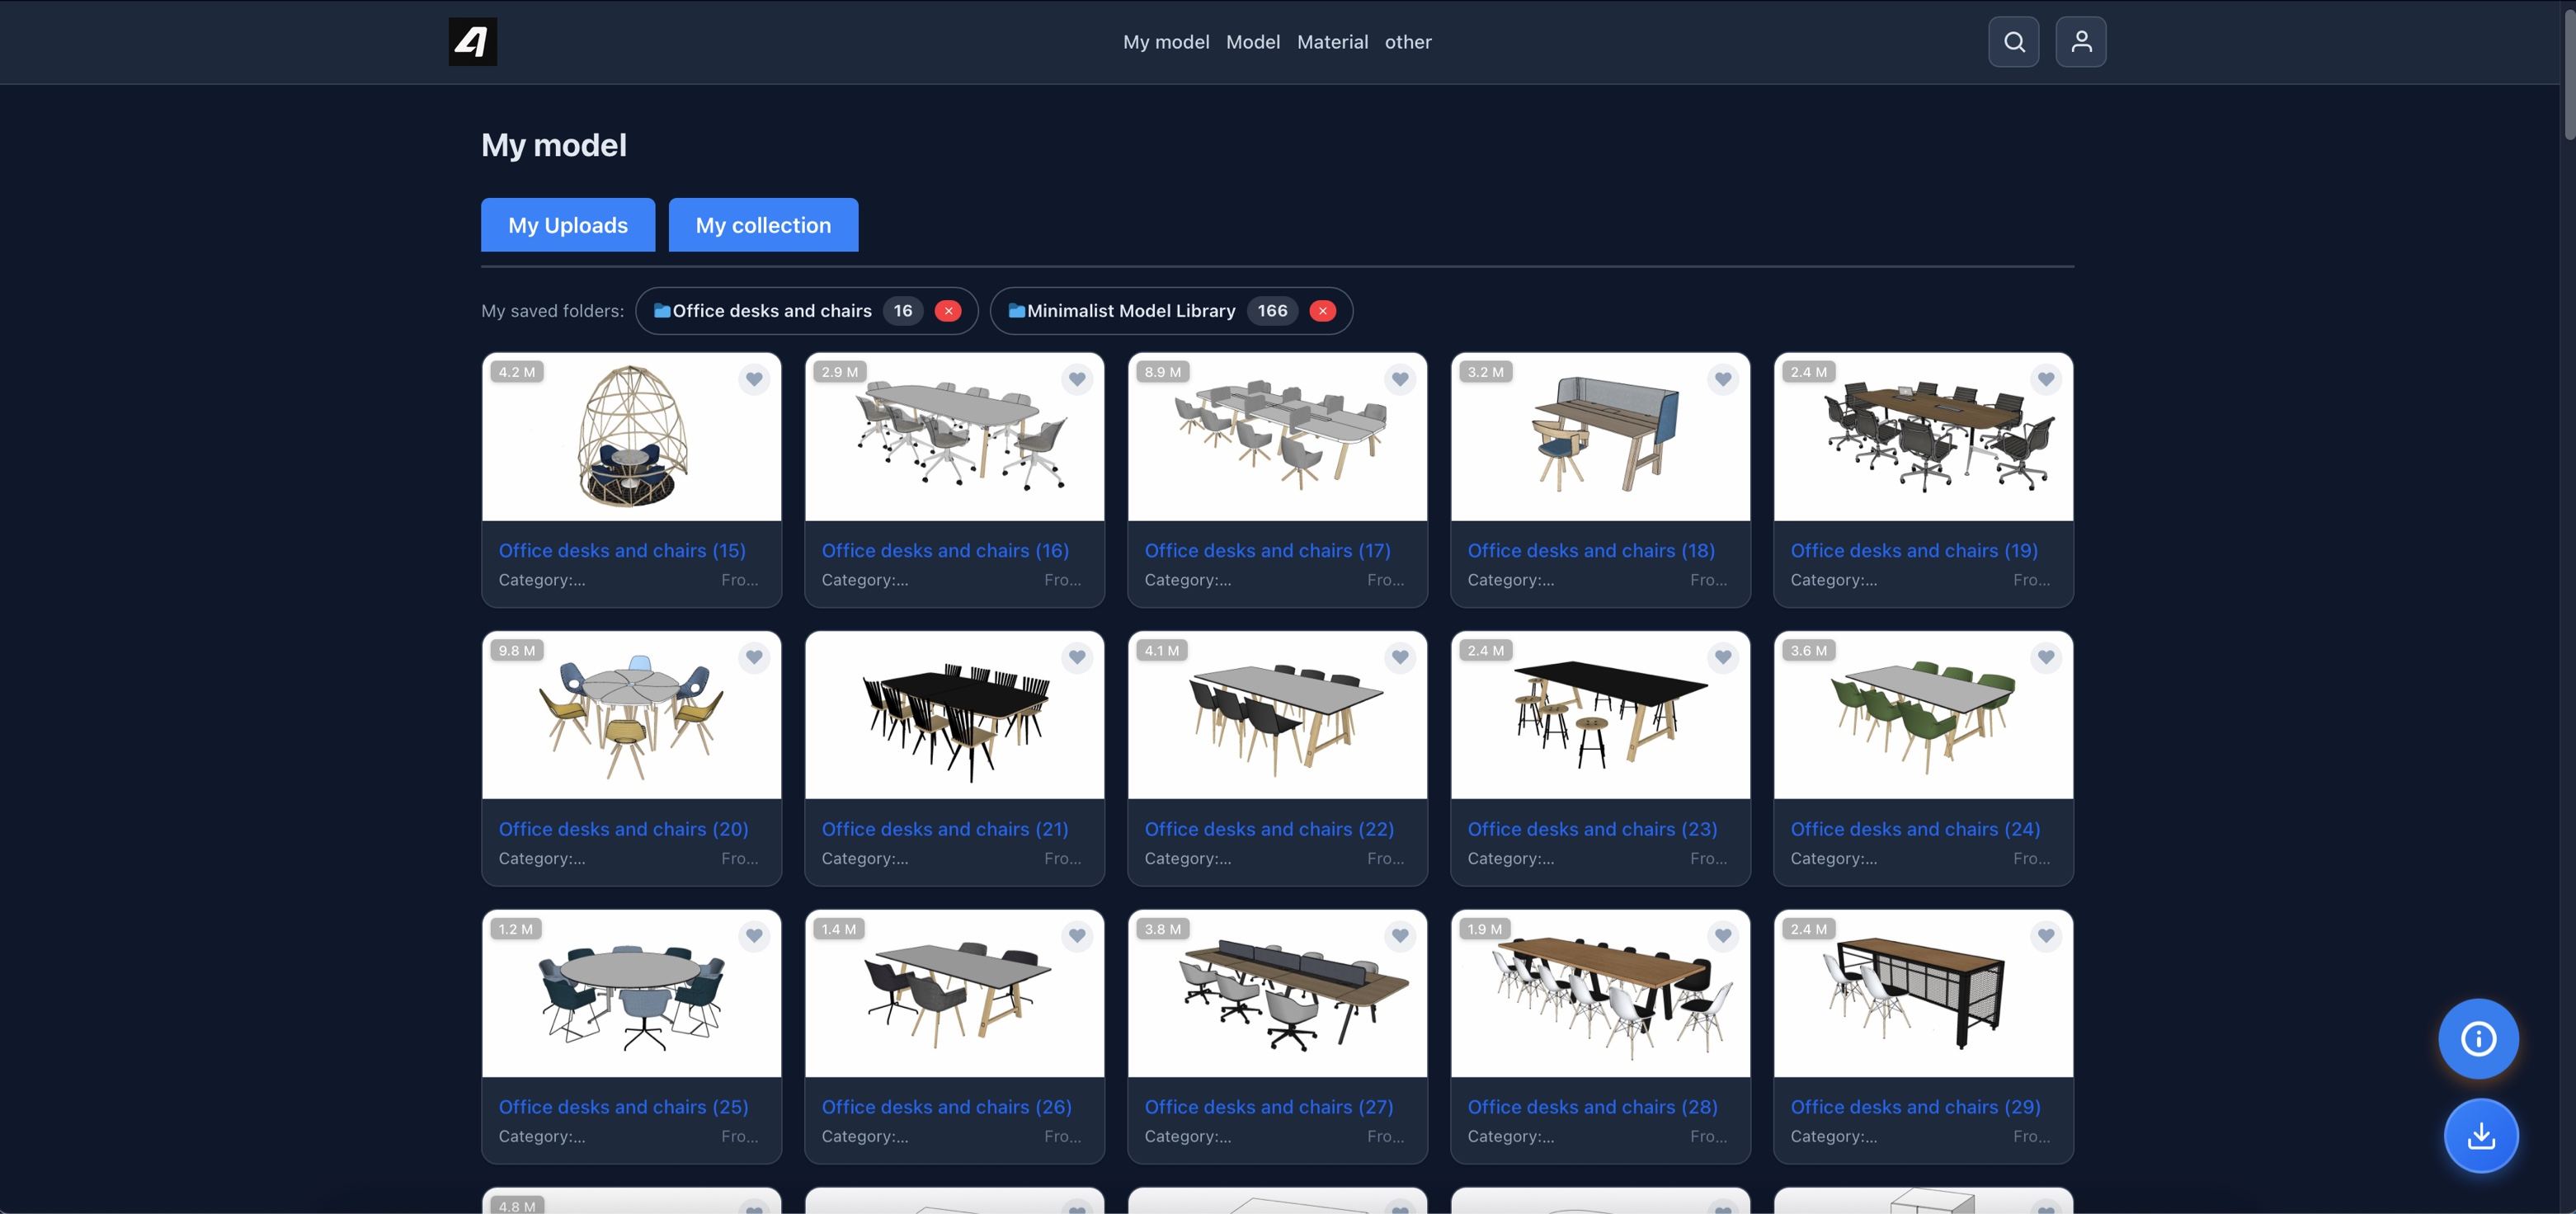Click the site logo in header
The width and height of the screenshot is (2576, 1214).
(472, 42)
